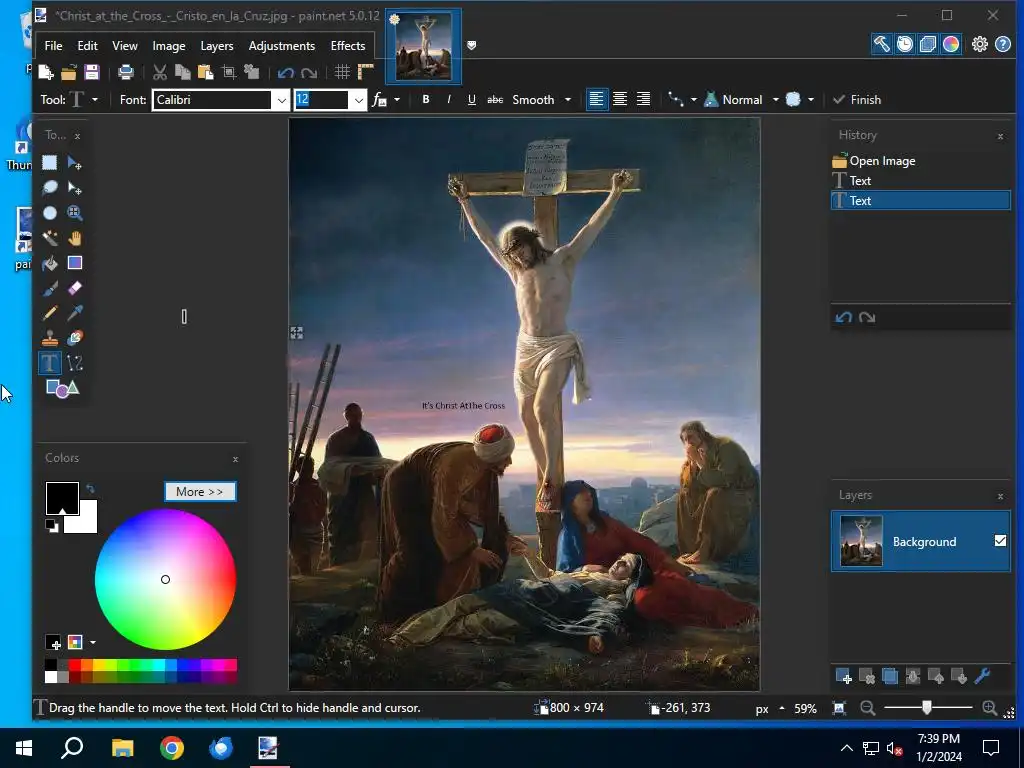Select the Paint Bucket tool
The height and width of the screenshot is (768, 1024).
pyautogui.click(x=50, y=263)
